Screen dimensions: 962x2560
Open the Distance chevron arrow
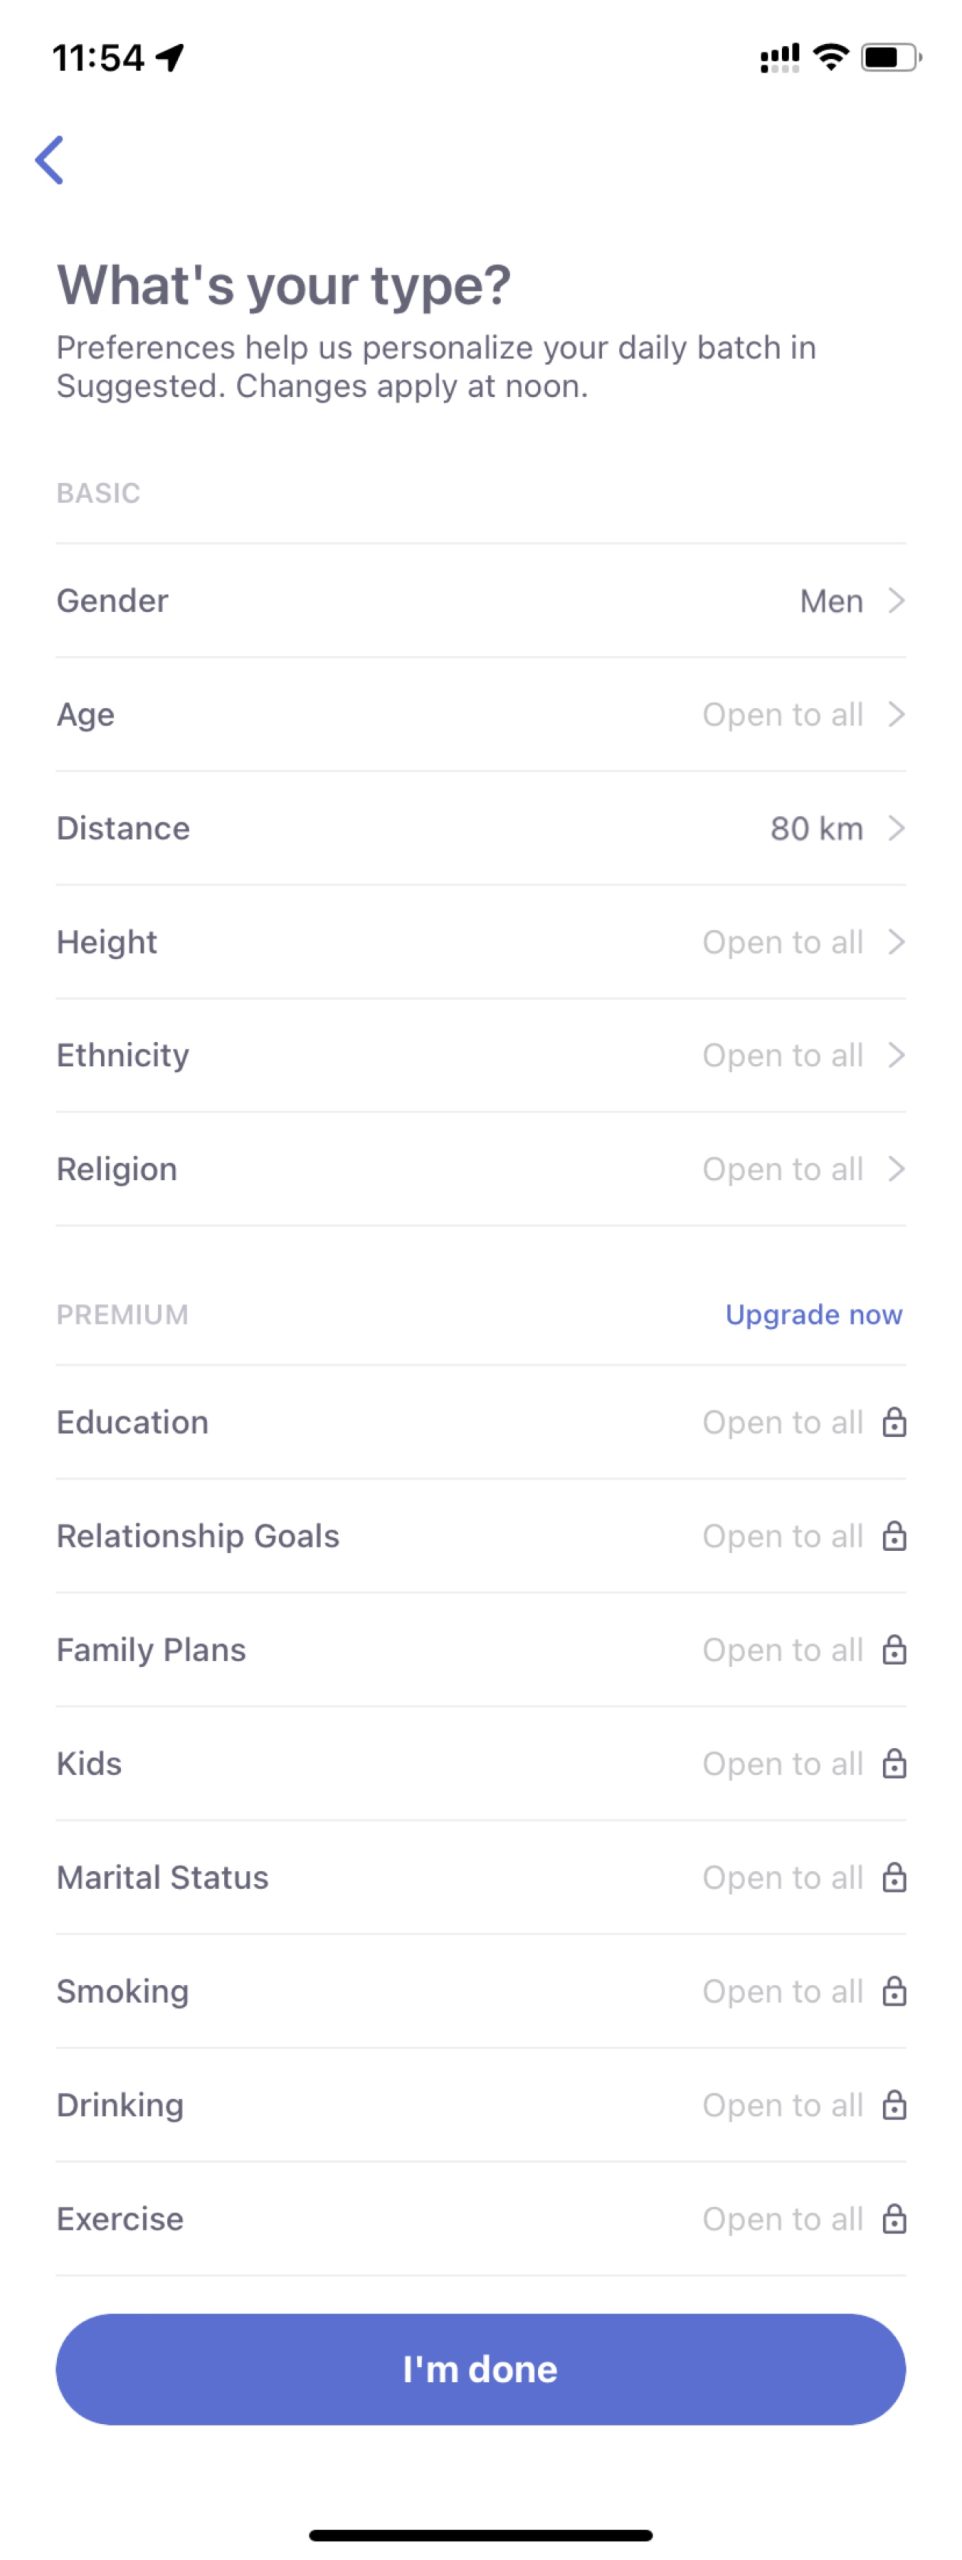pyautogui.click(x=896, y=828)
